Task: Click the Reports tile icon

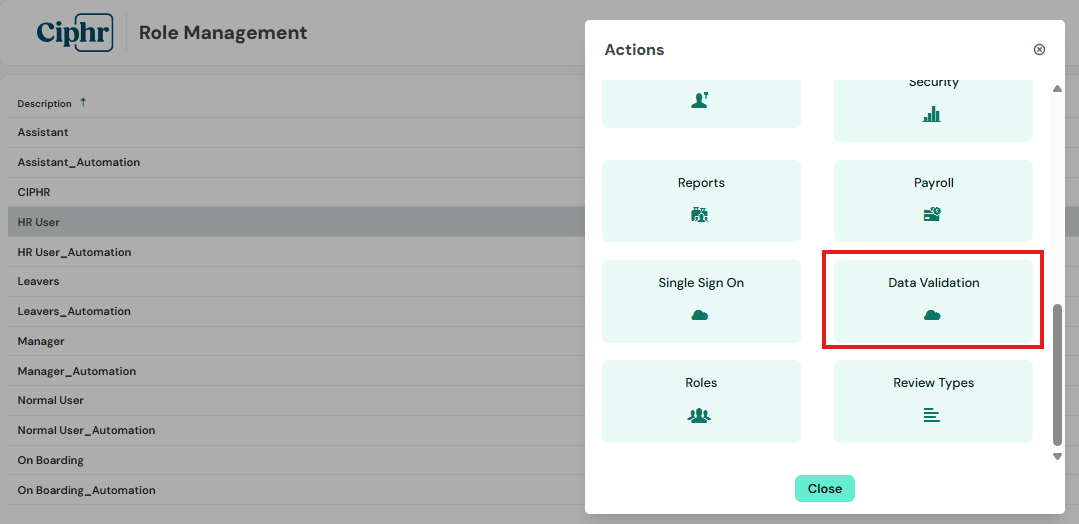Action: tap(700, 215)
